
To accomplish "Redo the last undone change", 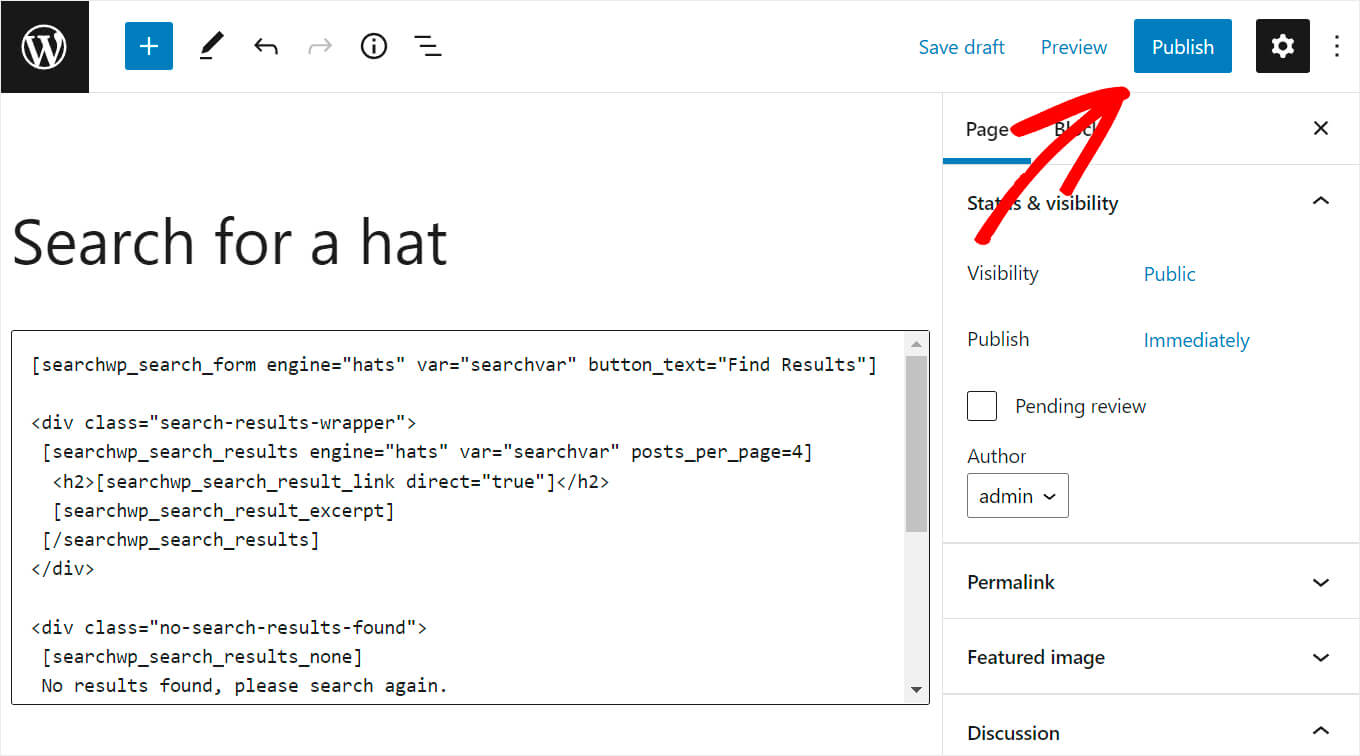I will click(x=320, y=47).
